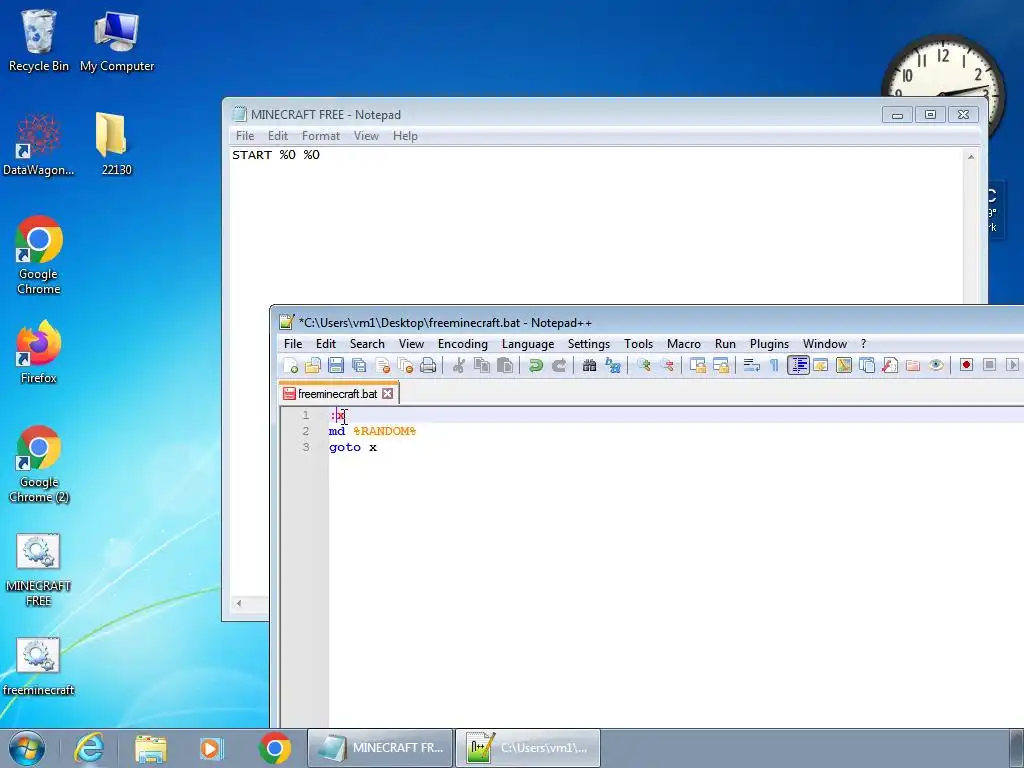Click the Copy icon in the toolbar
The image size is (1024, 768).
click(x=482, y=366)
